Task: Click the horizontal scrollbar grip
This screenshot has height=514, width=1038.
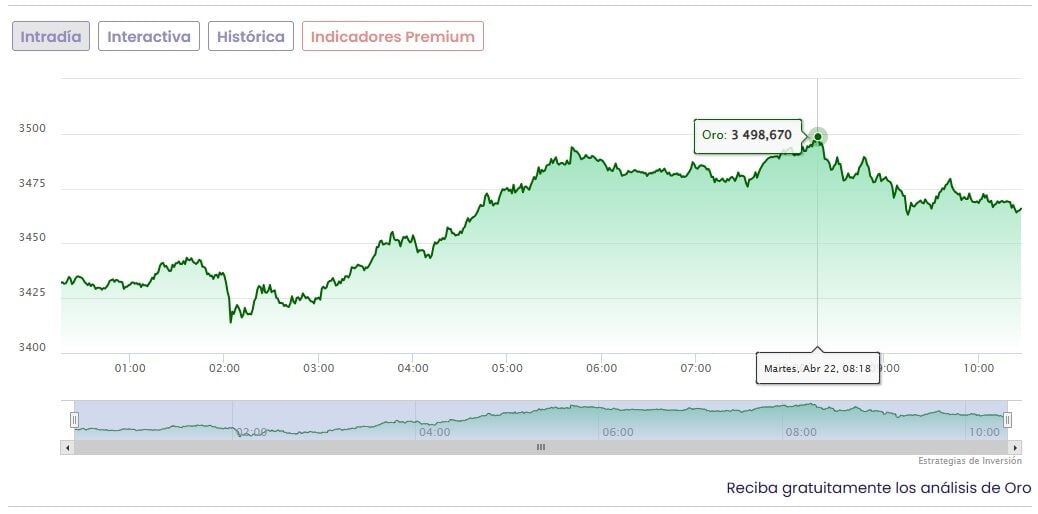Action: 541,447
